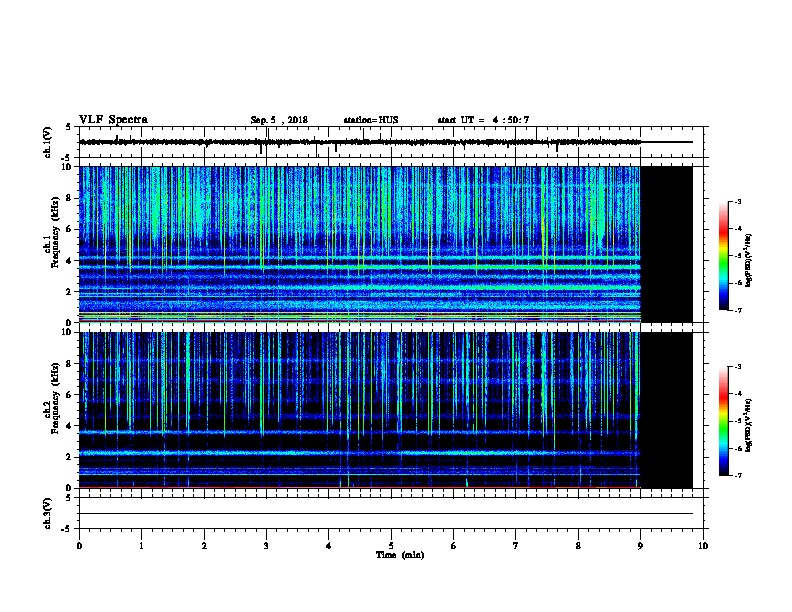Click the black data gap in ch.2 spectrogram
Viewport: 792px width, 612px height.
pyautogui.click(x=666, y=410)
